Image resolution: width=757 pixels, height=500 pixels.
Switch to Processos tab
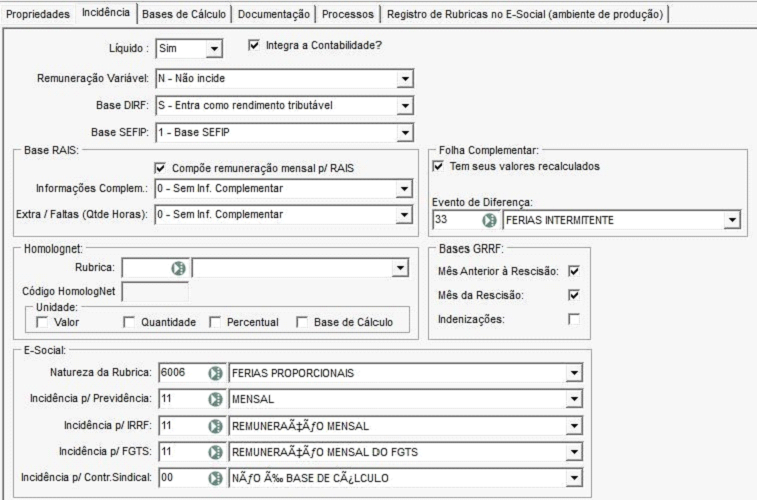click(348, 14)
